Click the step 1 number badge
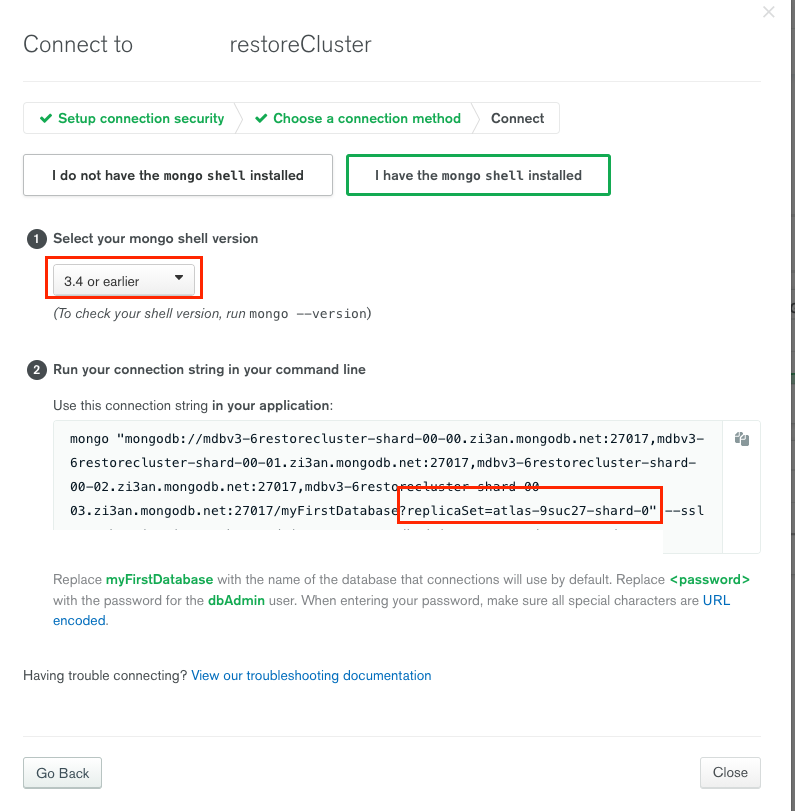Viewport: 795px width, 811px height. click(x=37, y=239)
